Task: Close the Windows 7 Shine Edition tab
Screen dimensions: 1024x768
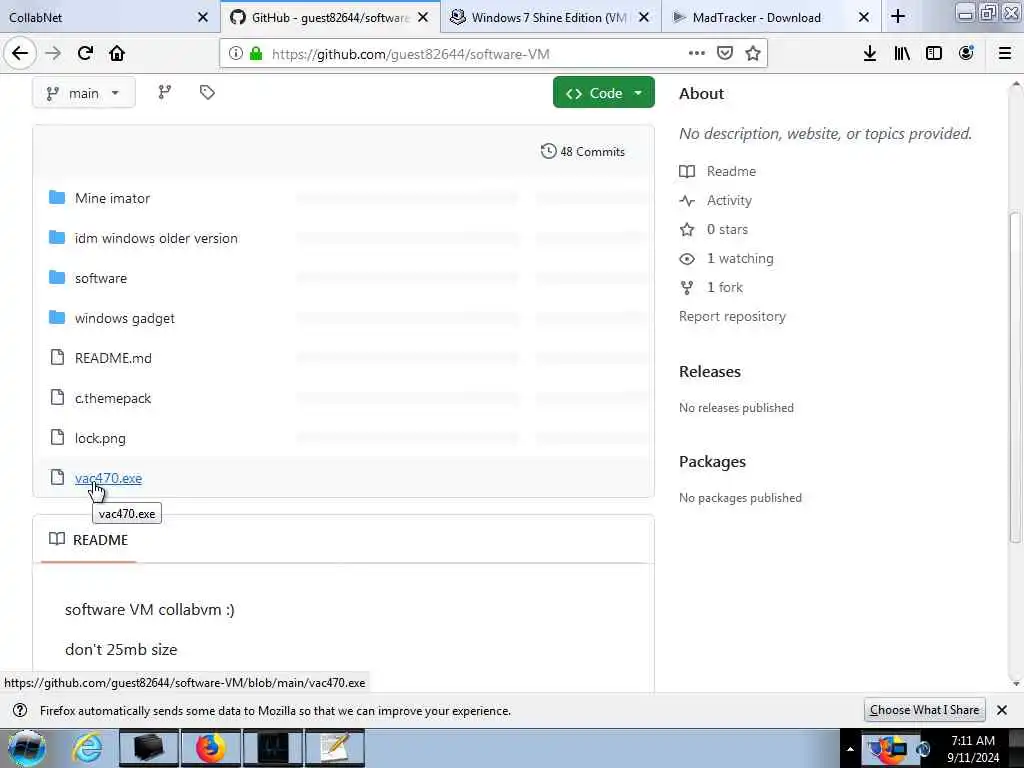Action: coord(644,18)
